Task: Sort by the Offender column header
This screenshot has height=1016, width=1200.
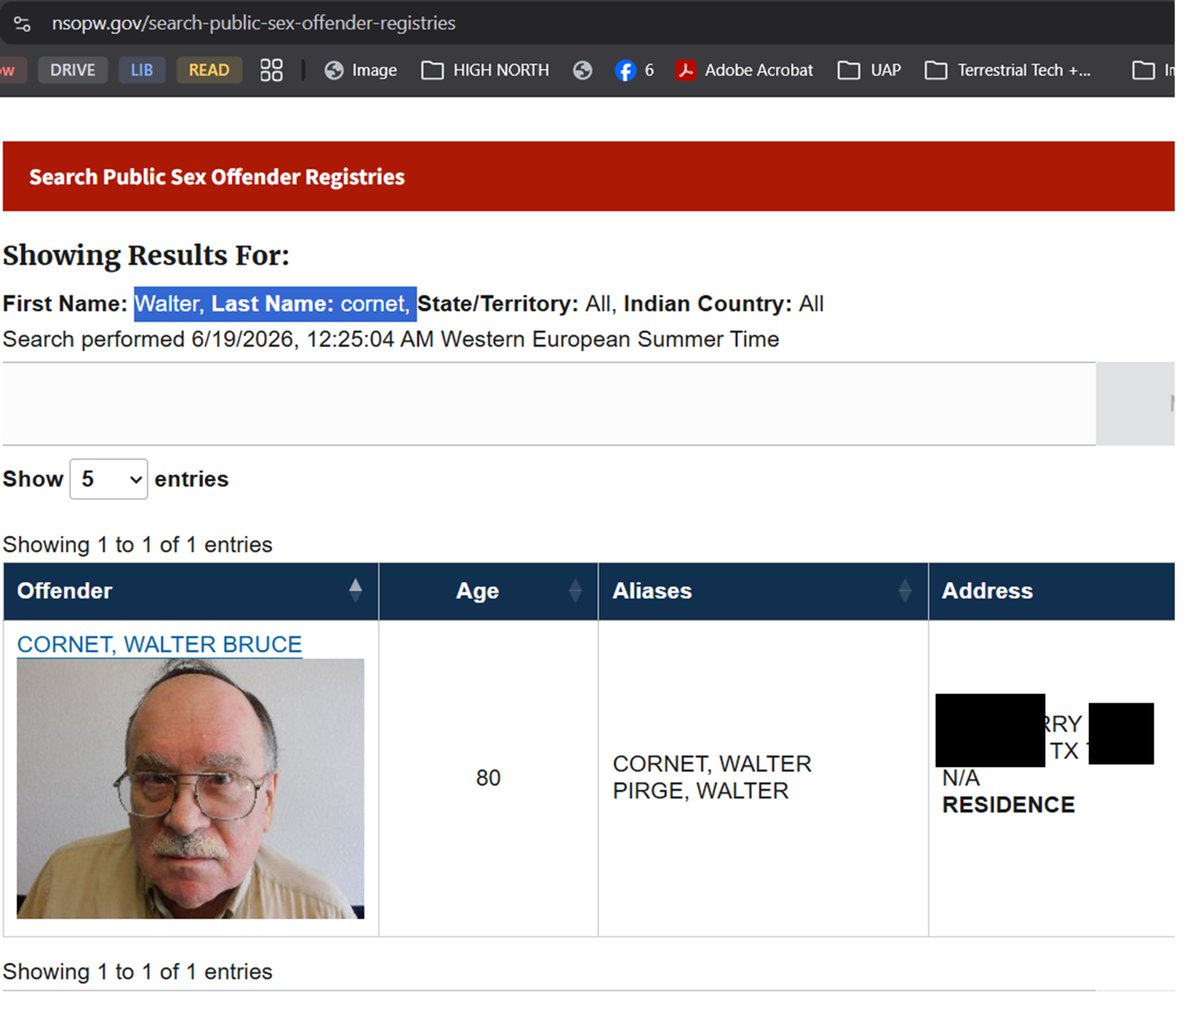Action: 190,591
